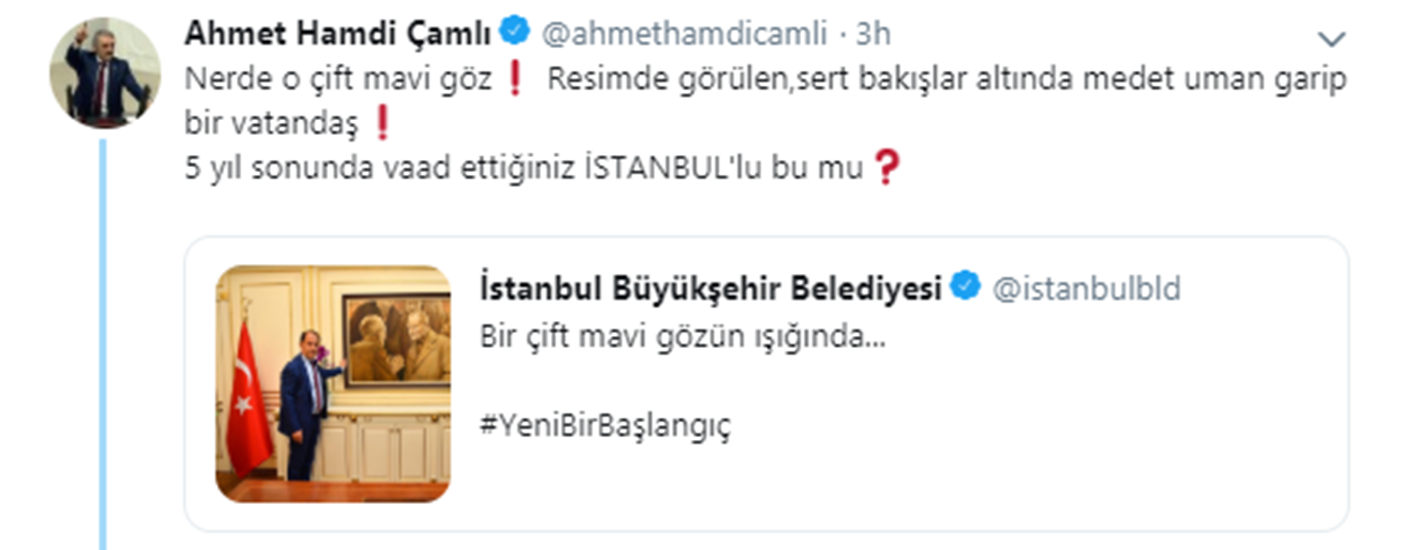This screenshot has height=550, width=1412.
Task: View the quoted tweet photo thumbnail
Action: pos(333,383)
